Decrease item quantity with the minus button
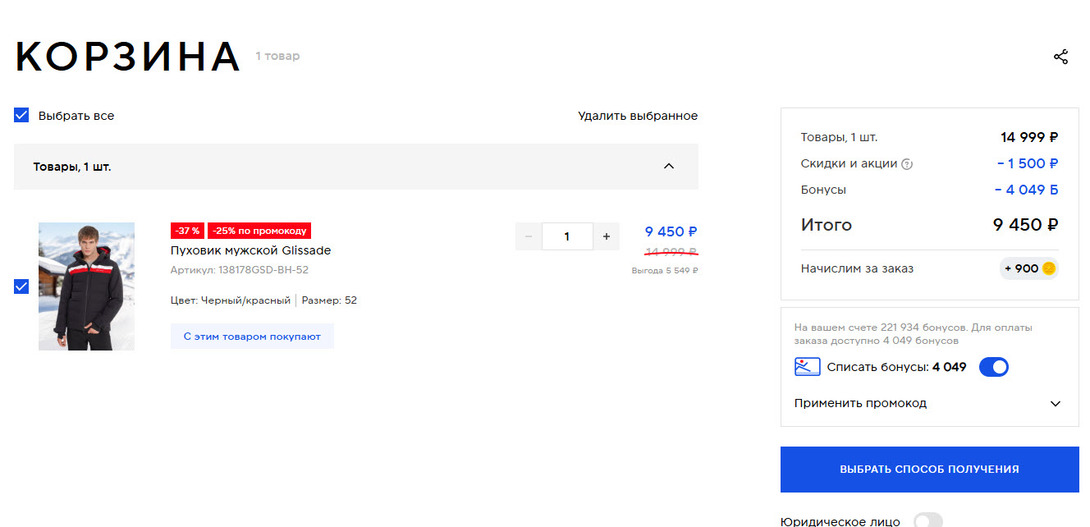 click(528, 237)
